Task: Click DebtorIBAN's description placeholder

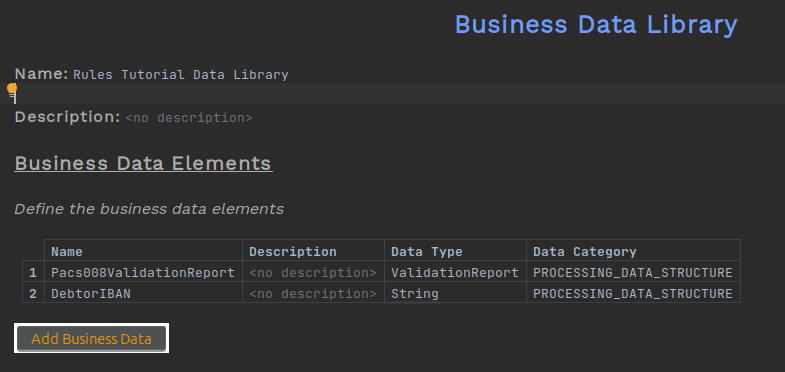Action: pos(313,293)
